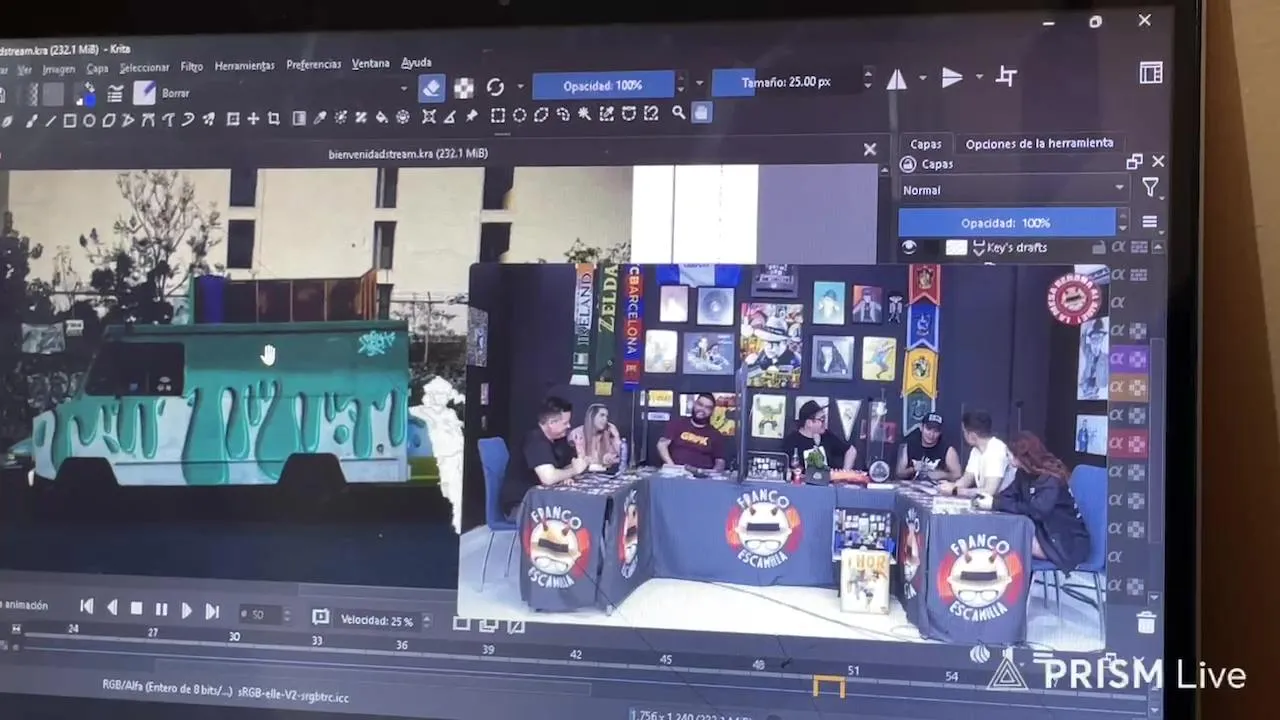Toggle eraser mode
This screenshot has width=1280, height=720.
[432, 88]
